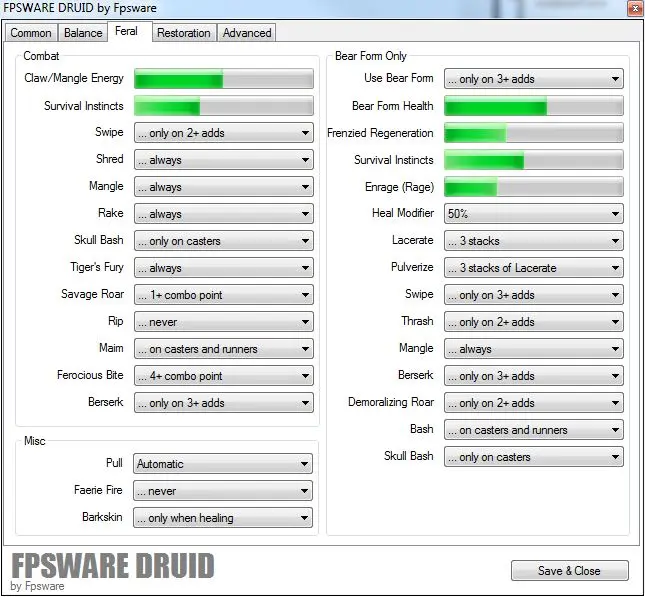Change the Frenzied Regeneration slider
Image resolution: width=645 pixels, height=597 pixels.
tap(534, 133)
